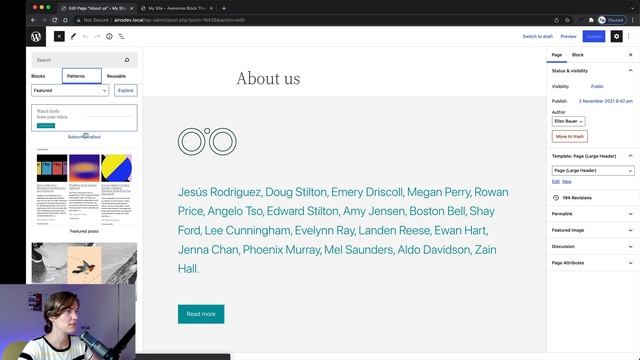The image size is (640, 360).
Task: Click the Explore patterns button
Action: [126, 91]
